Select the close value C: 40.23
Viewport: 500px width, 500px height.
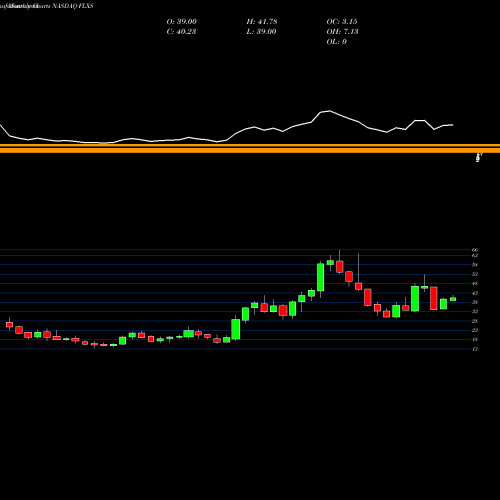181,32
